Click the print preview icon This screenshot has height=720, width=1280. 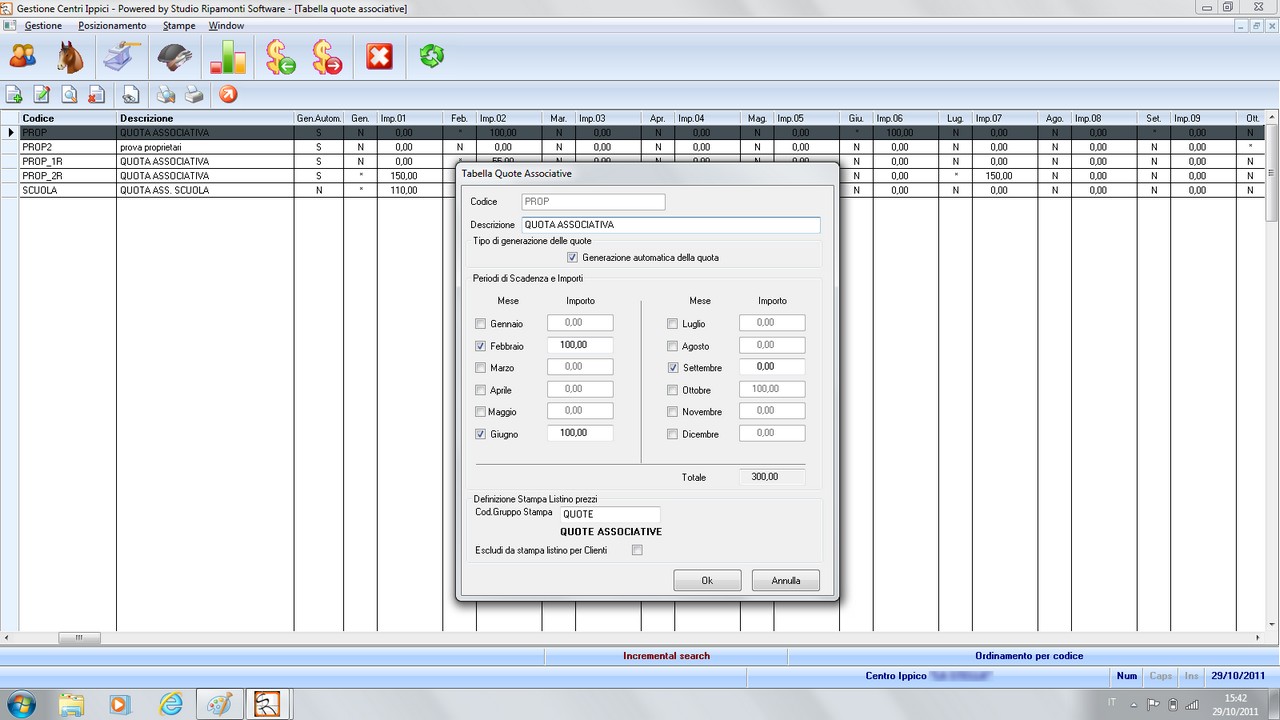pyautogui.click(x=165, y=95)
